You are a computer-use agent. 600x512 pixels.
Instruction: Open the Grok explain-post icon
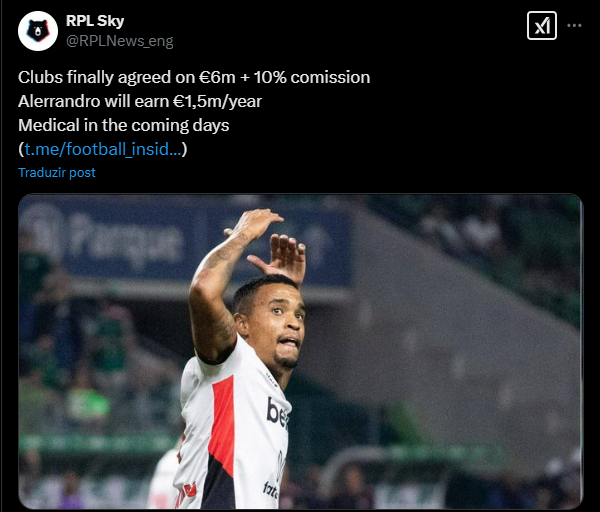click(x=542, y=26)
